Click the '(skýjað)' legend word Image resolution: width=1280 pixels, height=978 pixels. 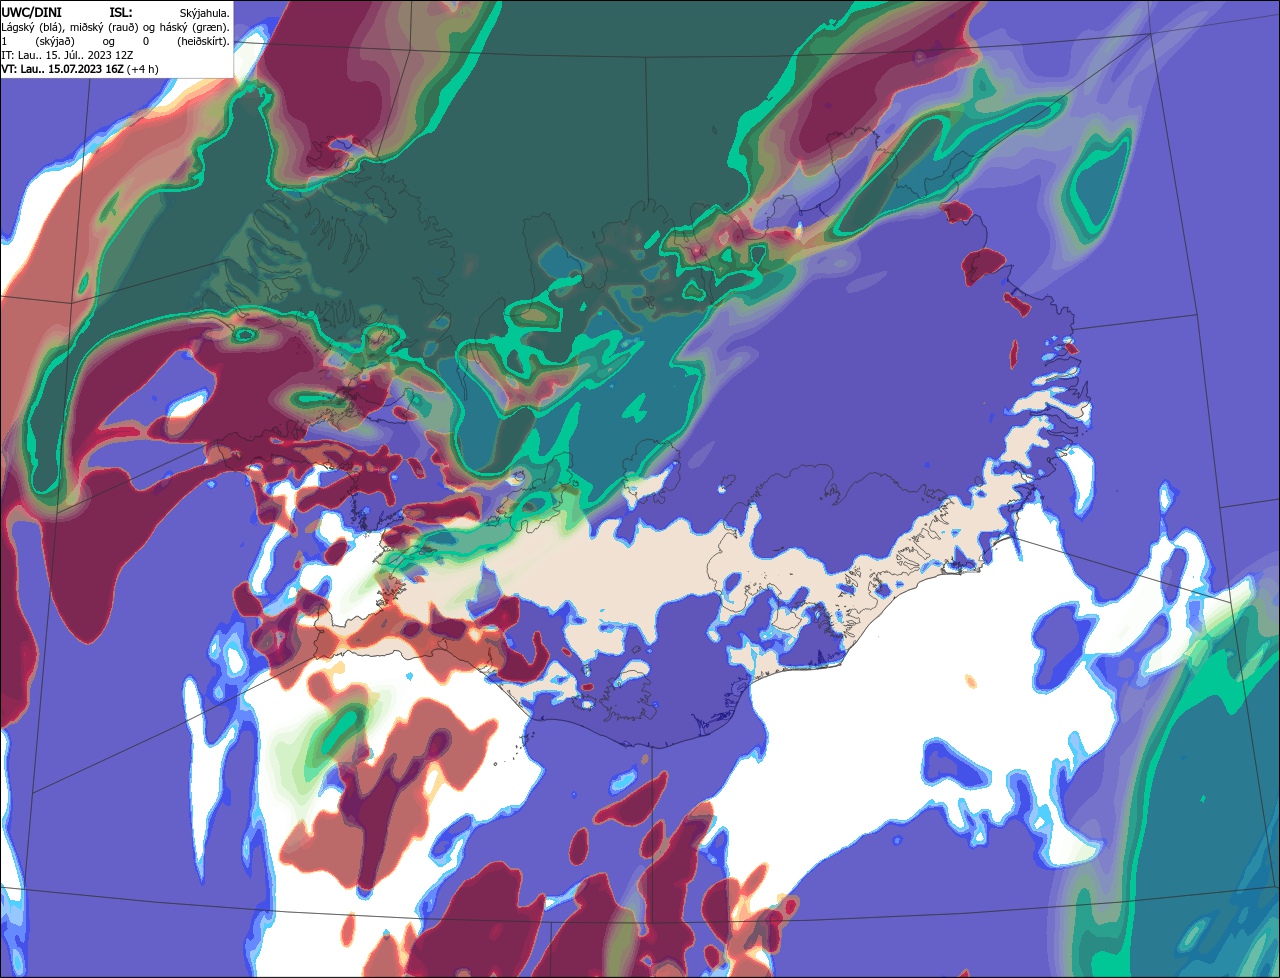coord(55,42)
